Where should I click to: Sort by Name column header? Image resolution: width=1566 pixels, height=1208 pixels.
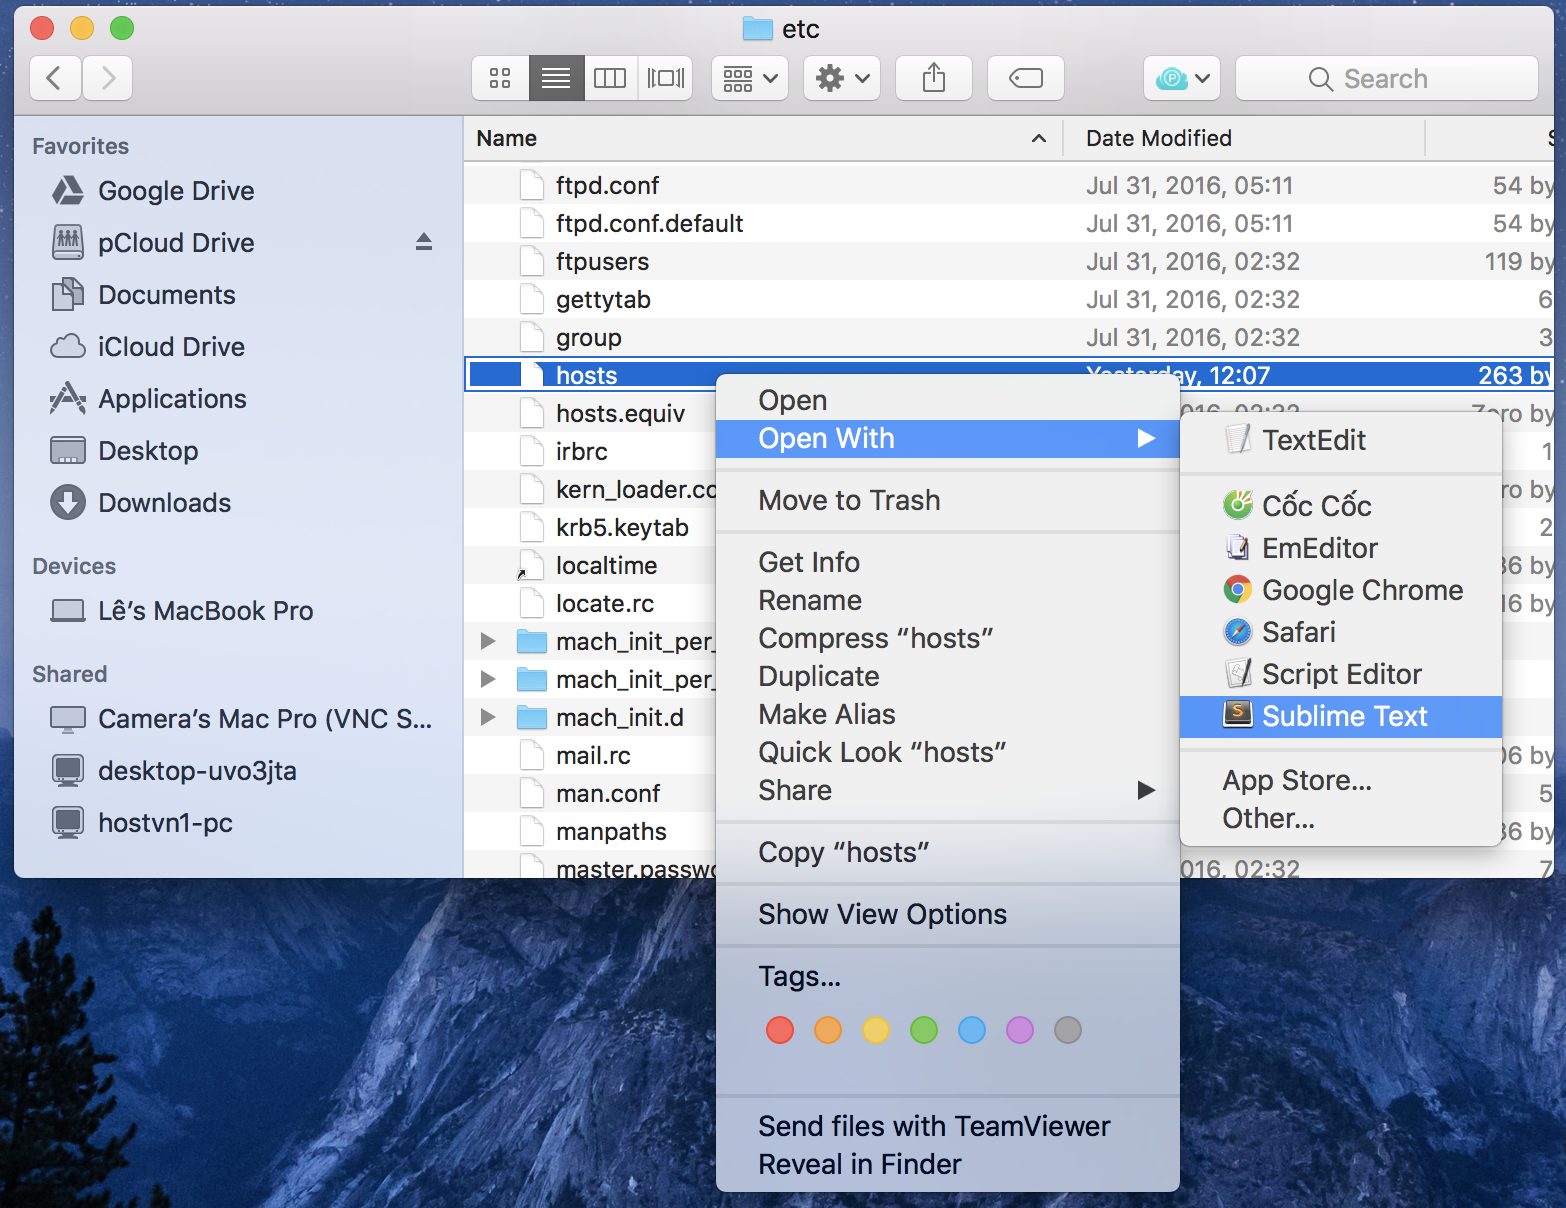pyautogui.click(x=762, y=138)
